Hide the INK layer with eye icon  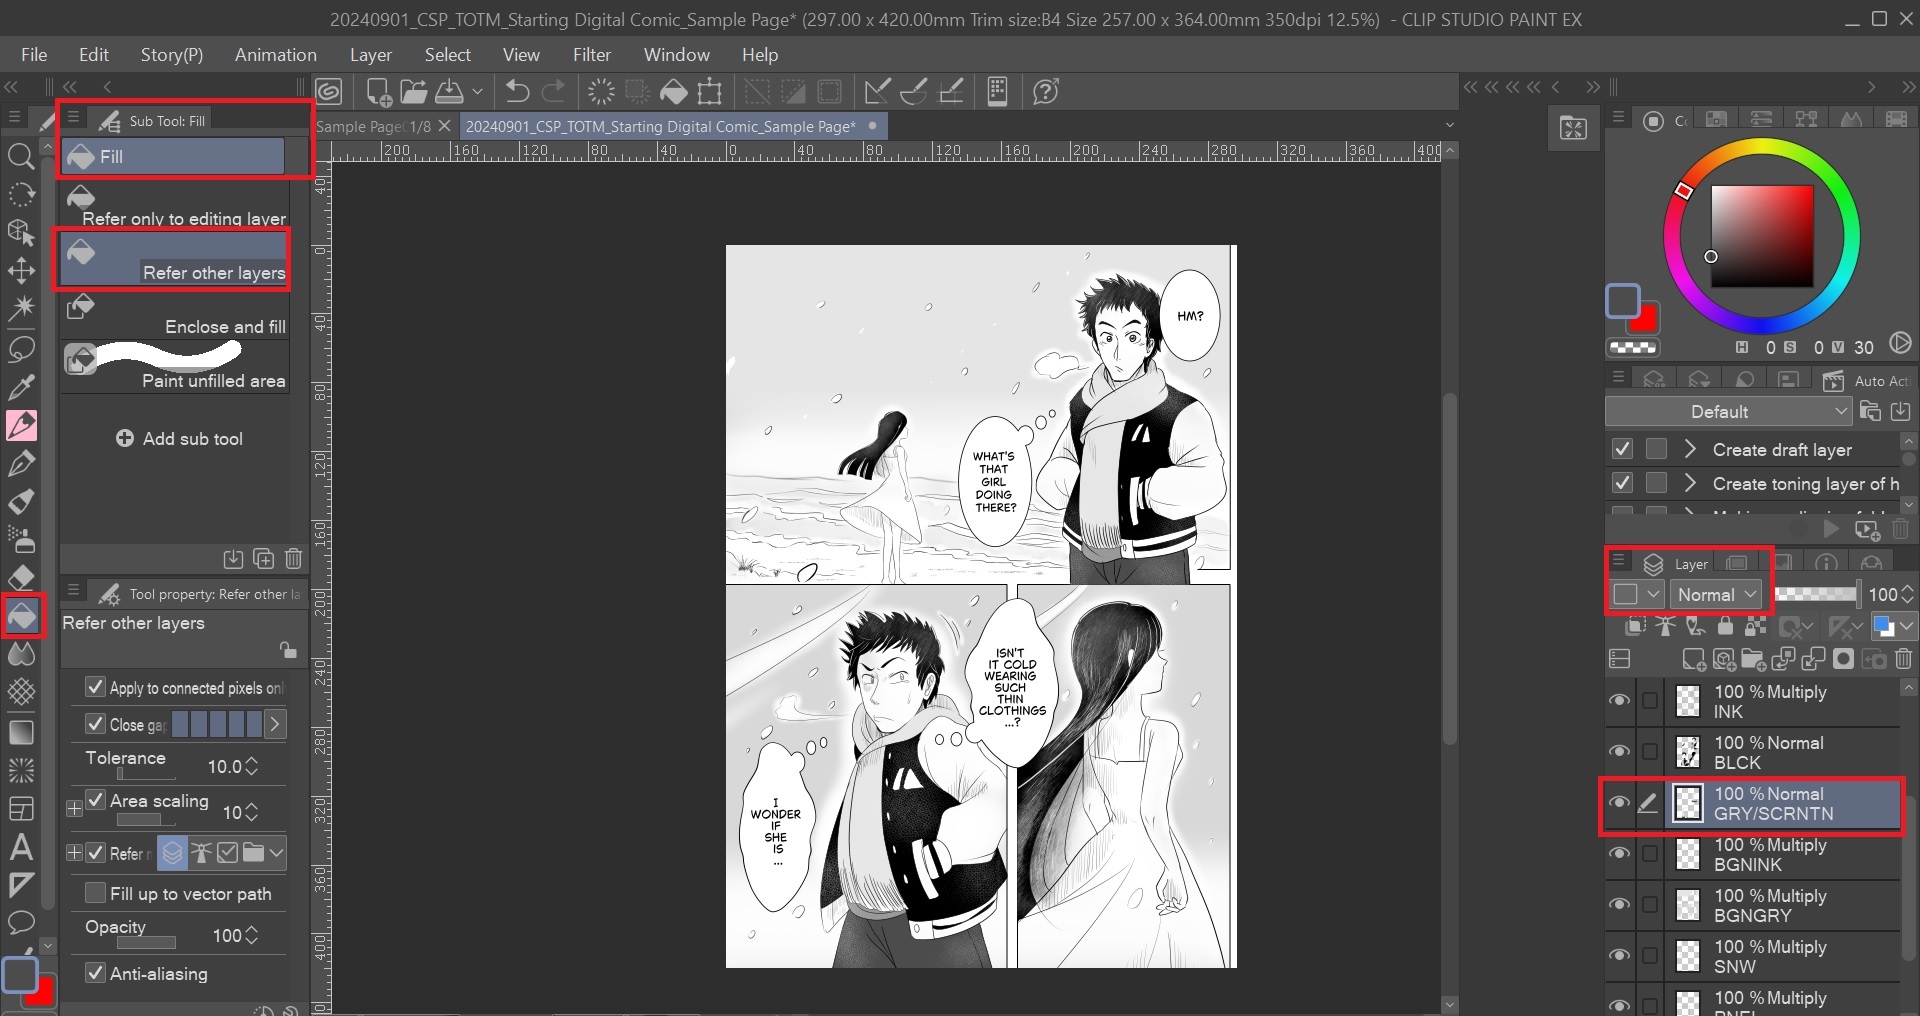1619,701
